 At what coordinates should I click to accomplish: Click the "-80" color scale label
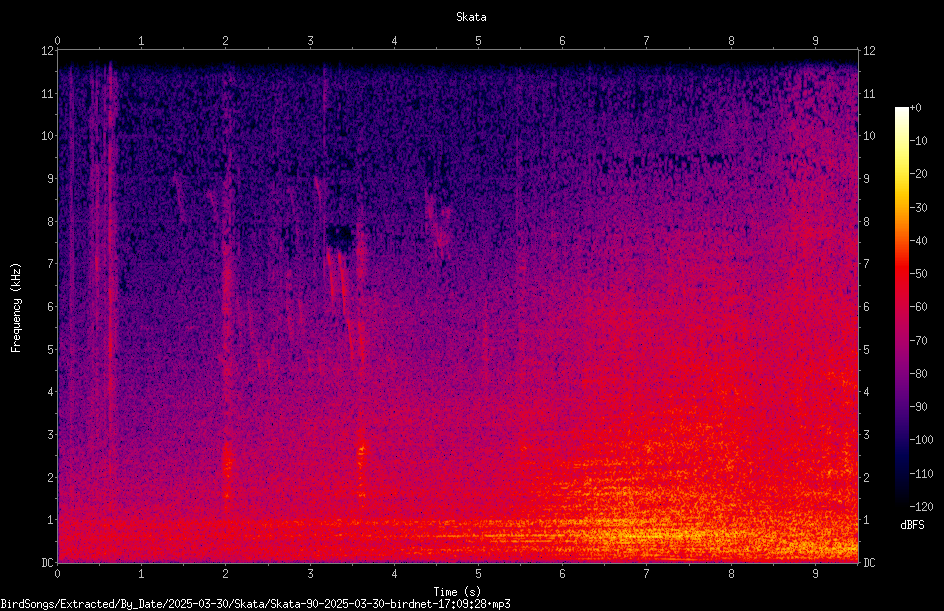click(x=918, y=374)
